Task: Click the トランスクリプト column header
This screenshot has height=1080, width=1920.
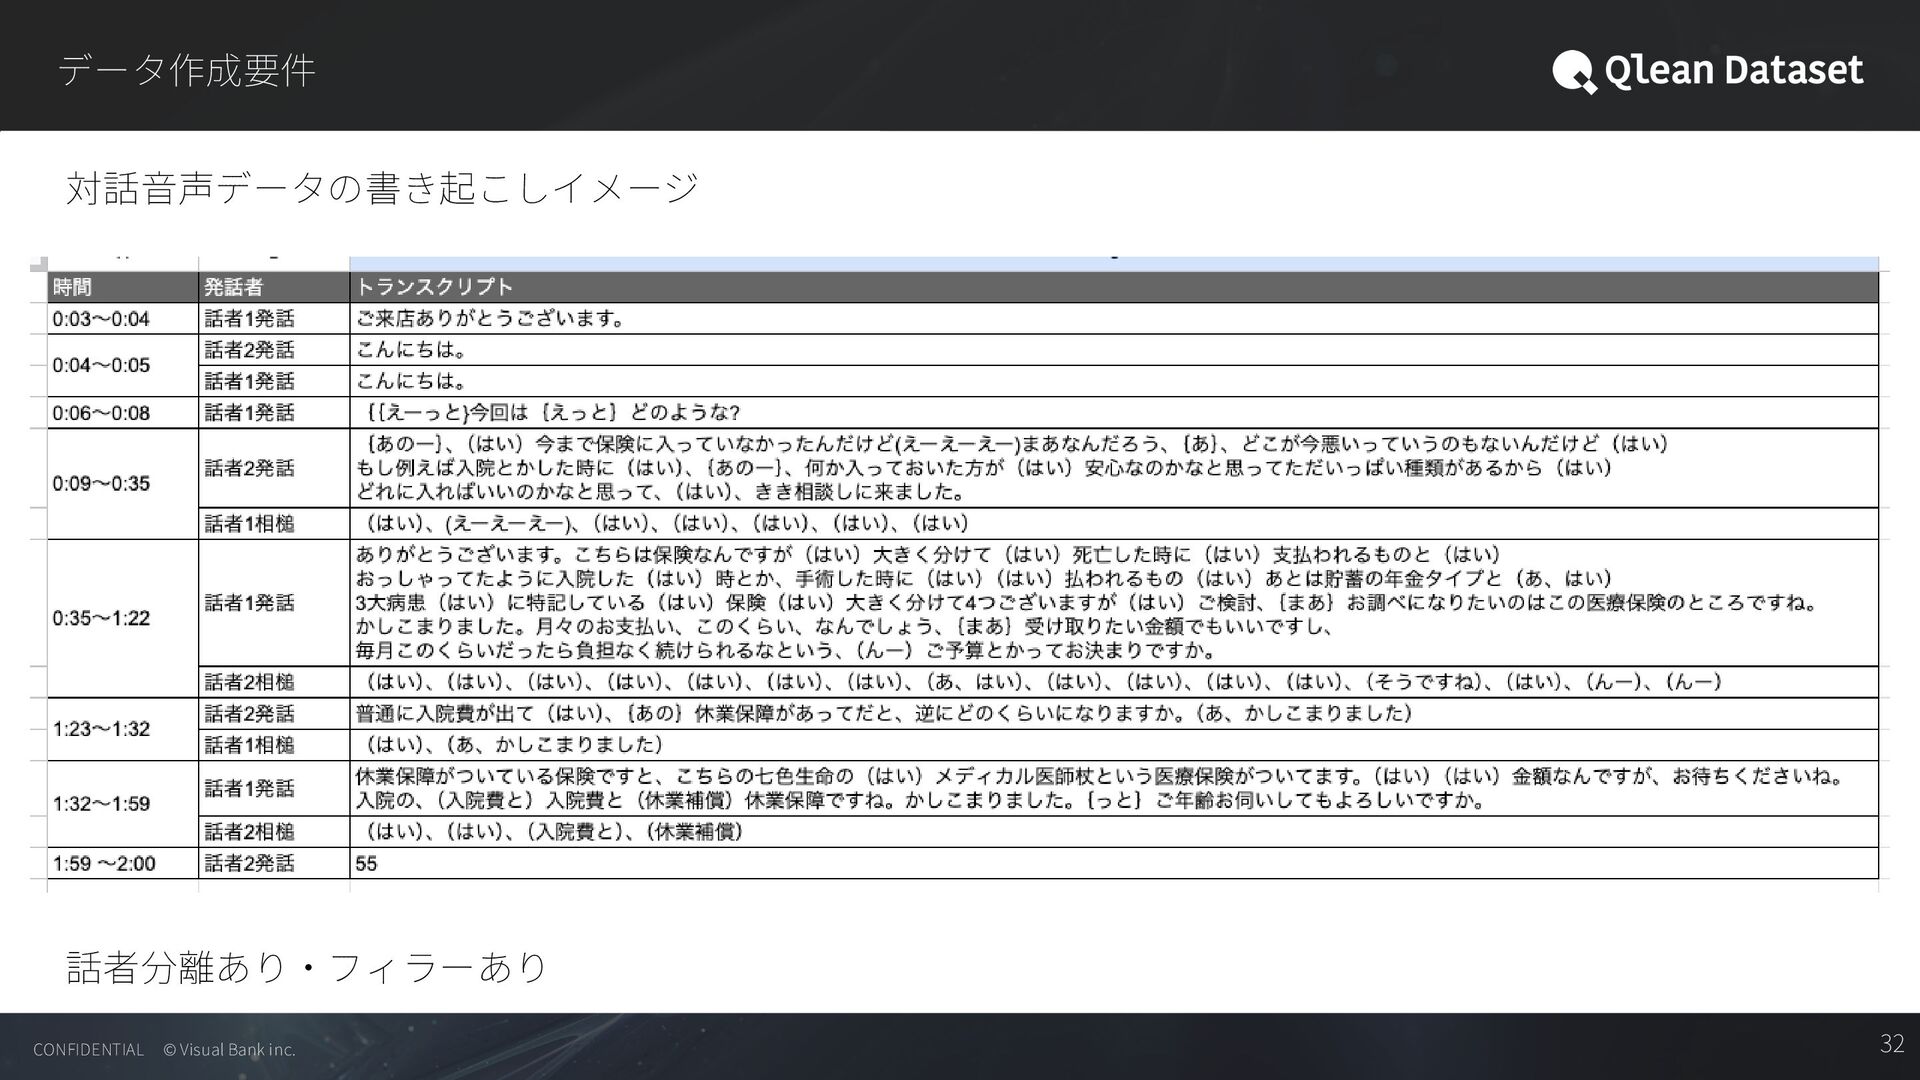Action: point(1114,287)
